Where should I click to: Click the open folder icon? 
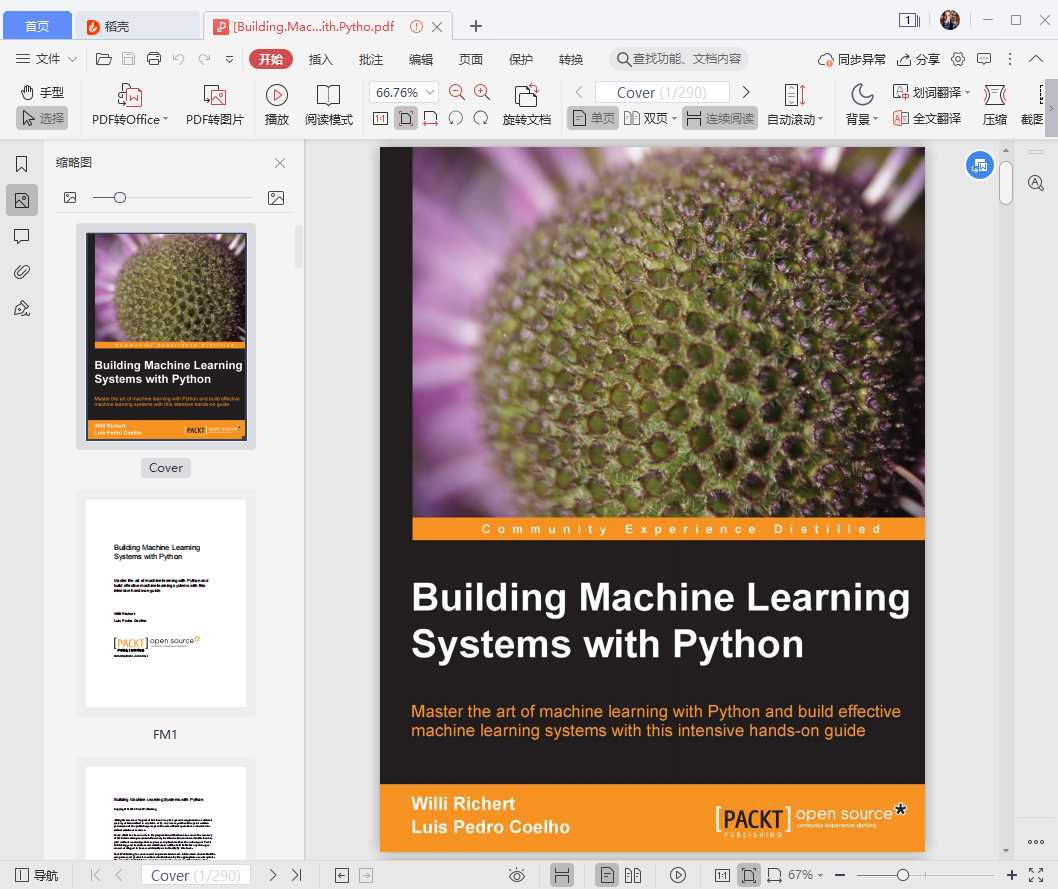(x=103, y=59)
